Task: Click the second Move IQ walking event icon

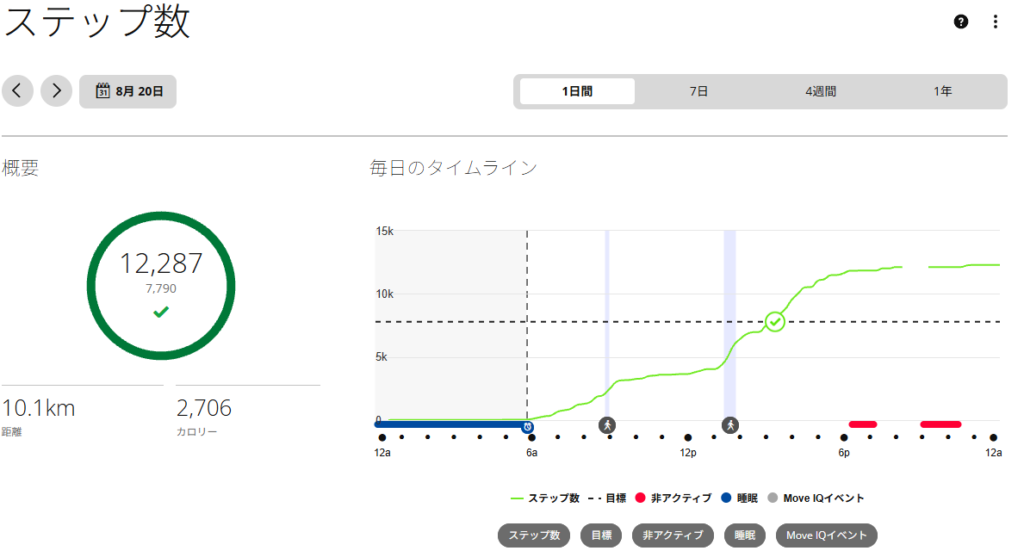Action: 730,426
